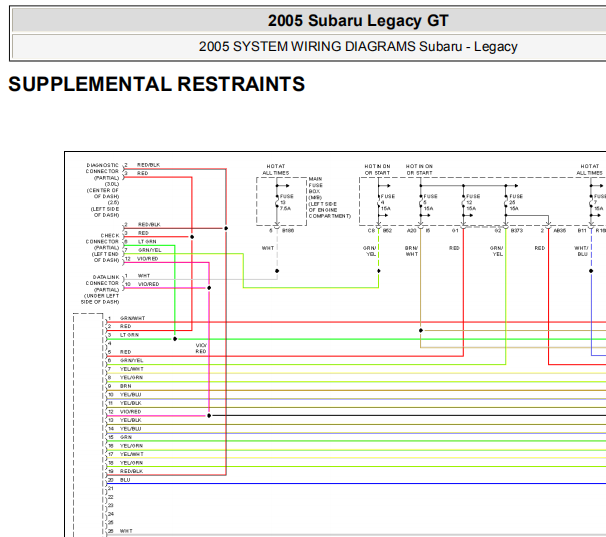
Task: Click pin 18 "YEL/GRN" wire label
Action: point(131,463)
